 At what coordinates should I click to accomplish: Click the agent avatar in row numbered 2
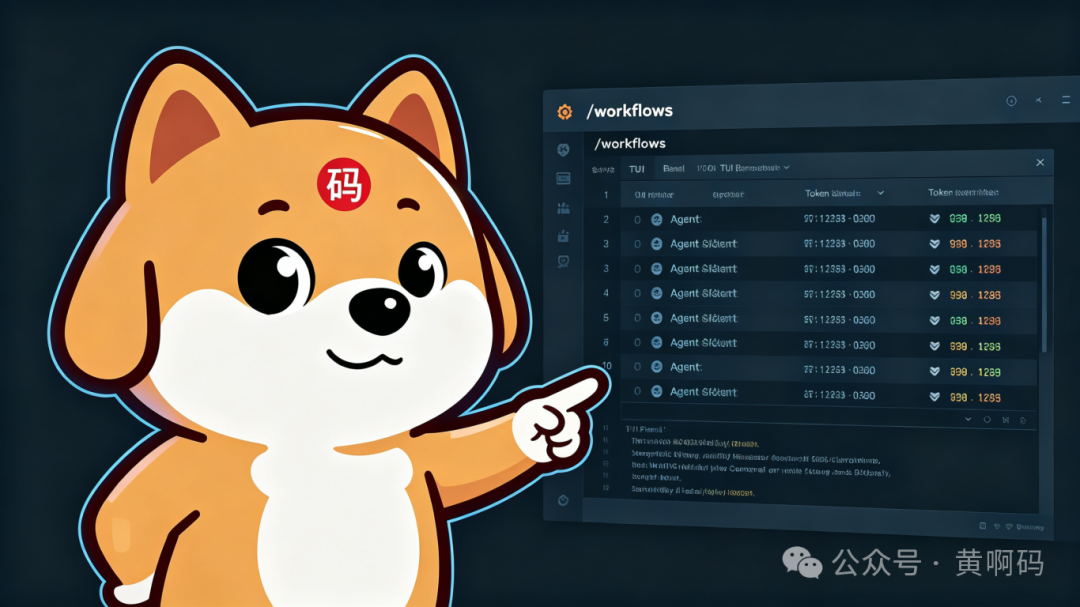point(656,219)
